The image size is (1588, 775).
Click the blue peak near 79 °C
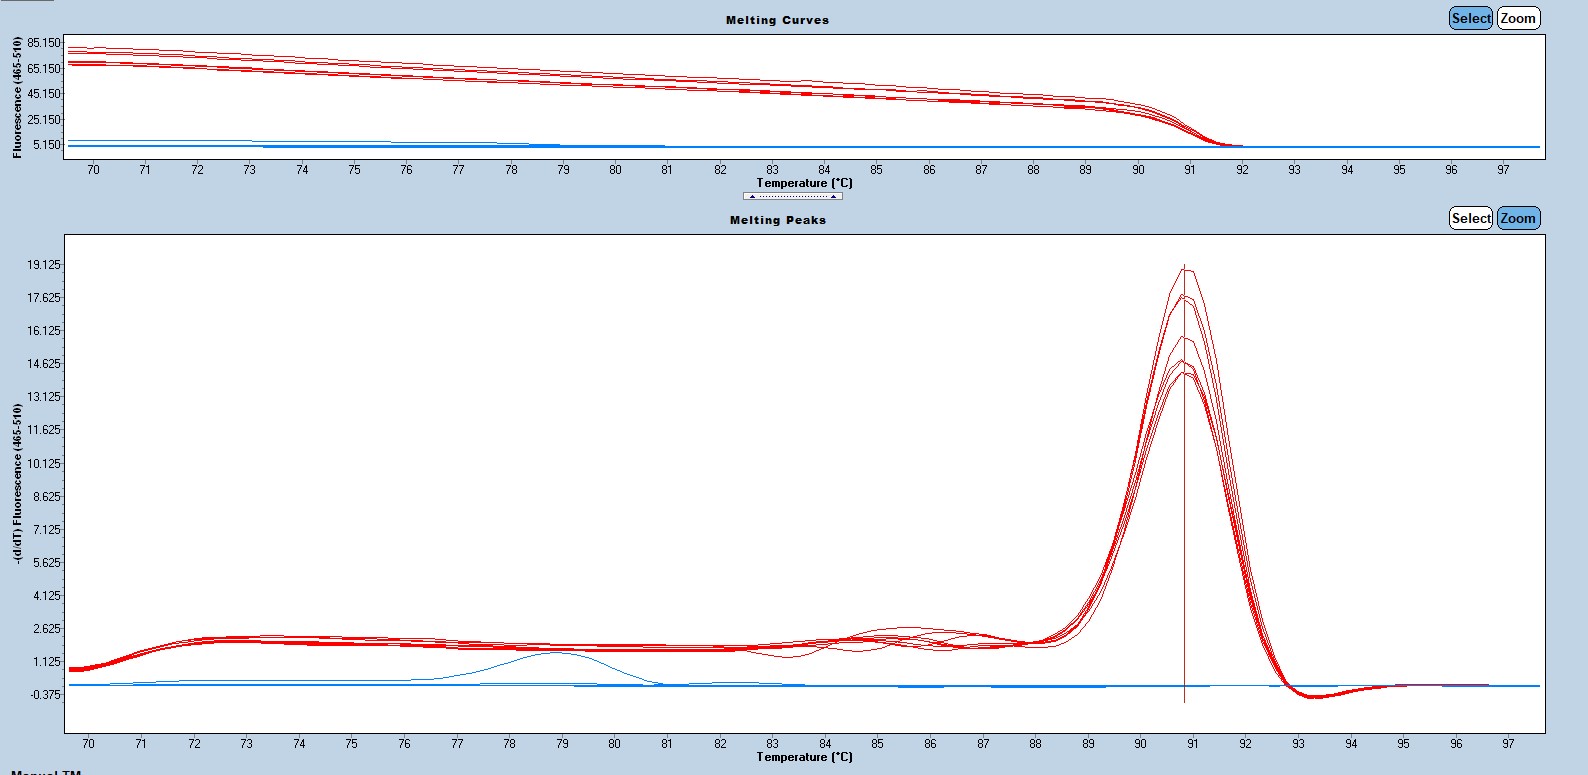[x=556, y=653]
